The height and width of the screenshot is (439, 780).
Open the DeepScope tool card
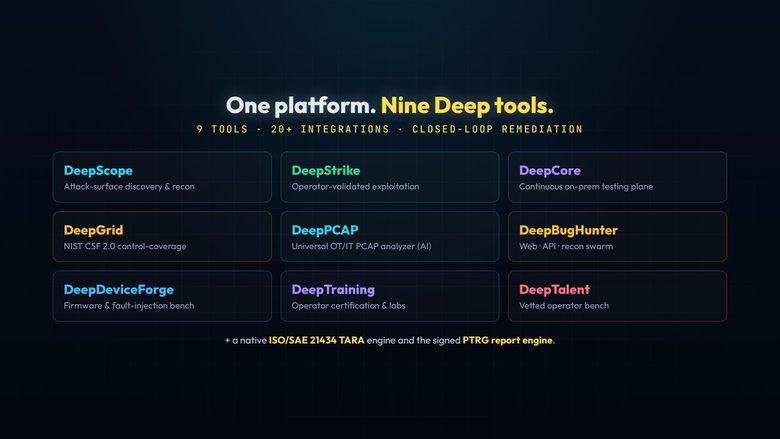click(162, 177)
